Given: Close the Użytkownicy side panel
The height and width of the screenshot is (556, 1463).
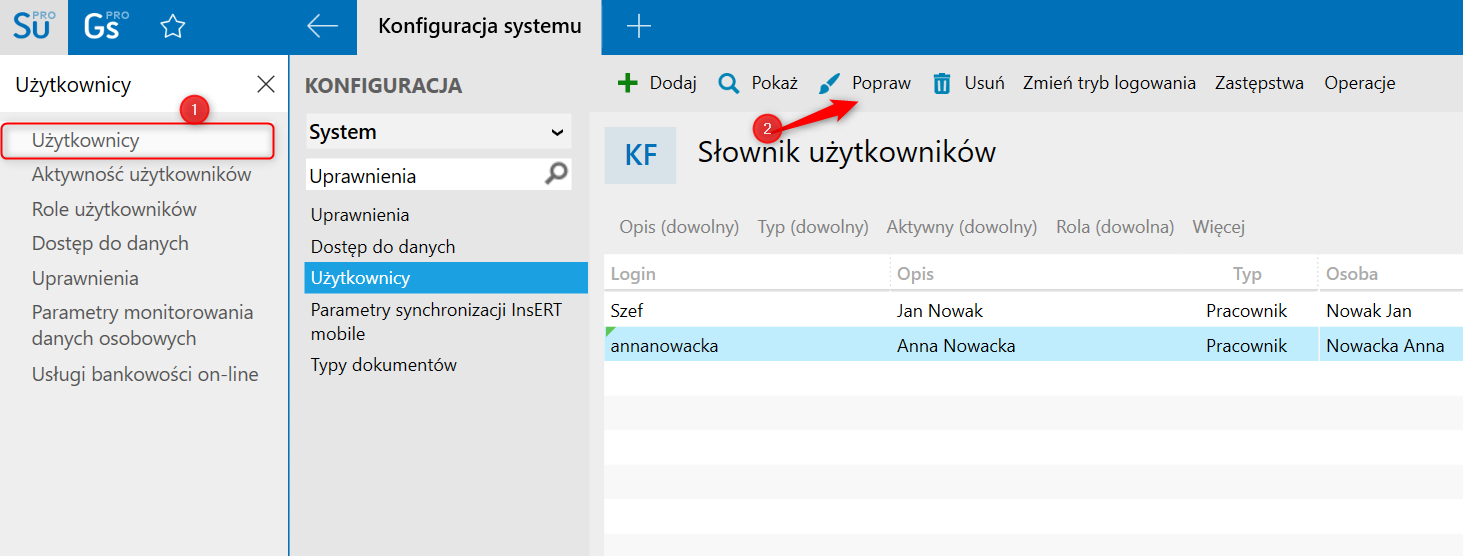Looking at the screenshot, I should coord(266,84).
